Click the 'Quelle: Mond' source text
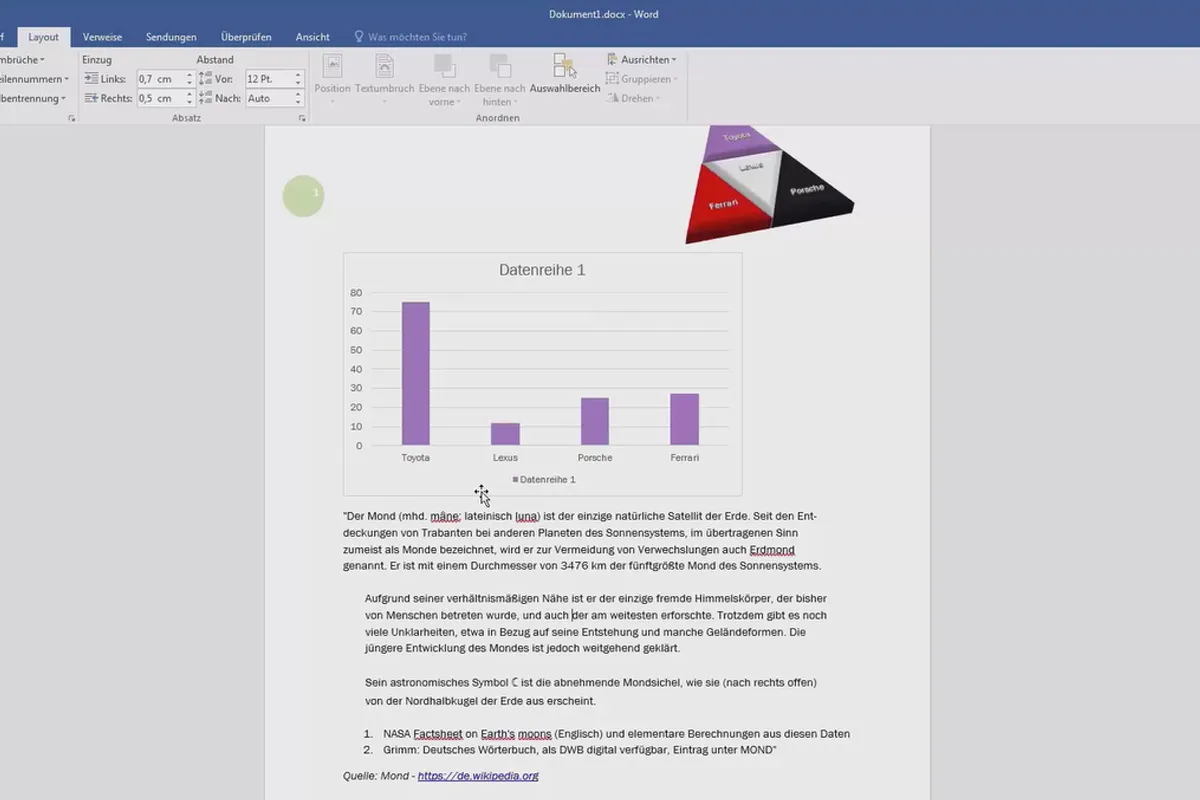 coord(376,775)
